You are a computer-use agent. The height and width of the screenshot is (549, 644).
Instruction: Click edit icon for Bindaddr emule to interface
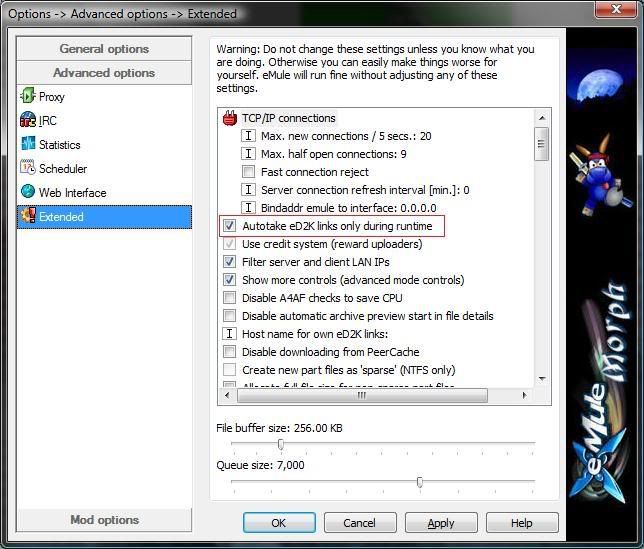coord(248,208)
